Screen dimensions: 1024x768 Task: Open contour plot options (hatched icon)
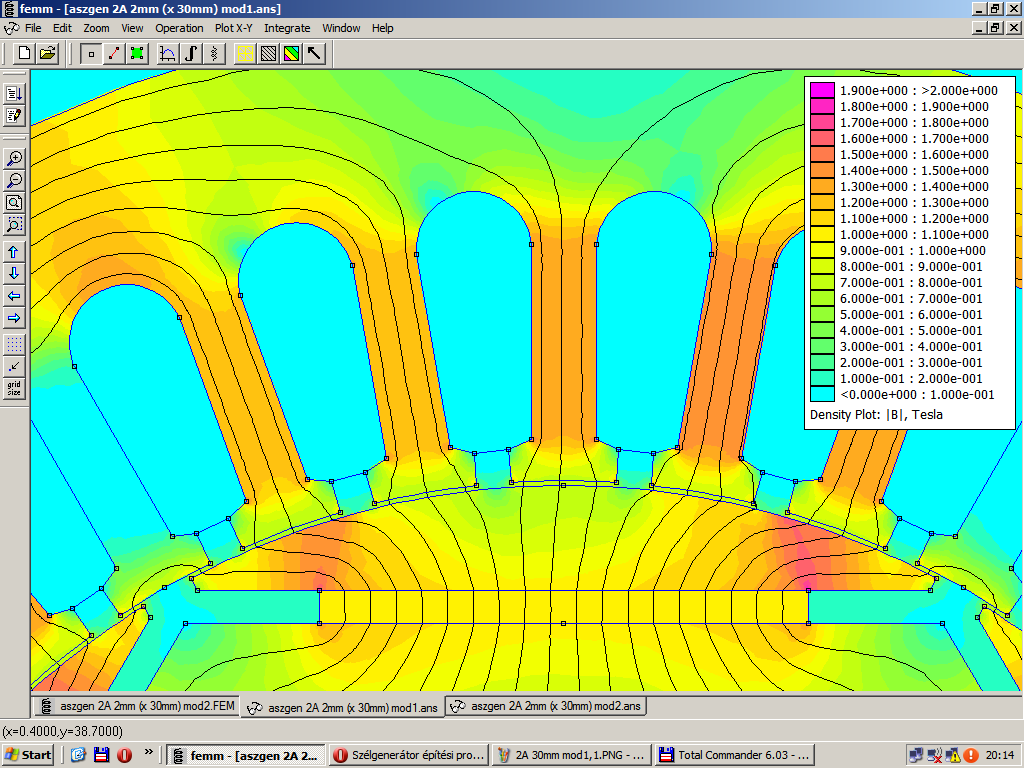click(268, 54)
